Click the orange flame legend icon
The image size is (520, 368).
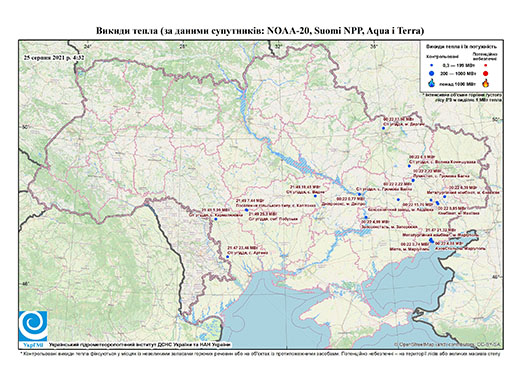click(x=486, y=83)
